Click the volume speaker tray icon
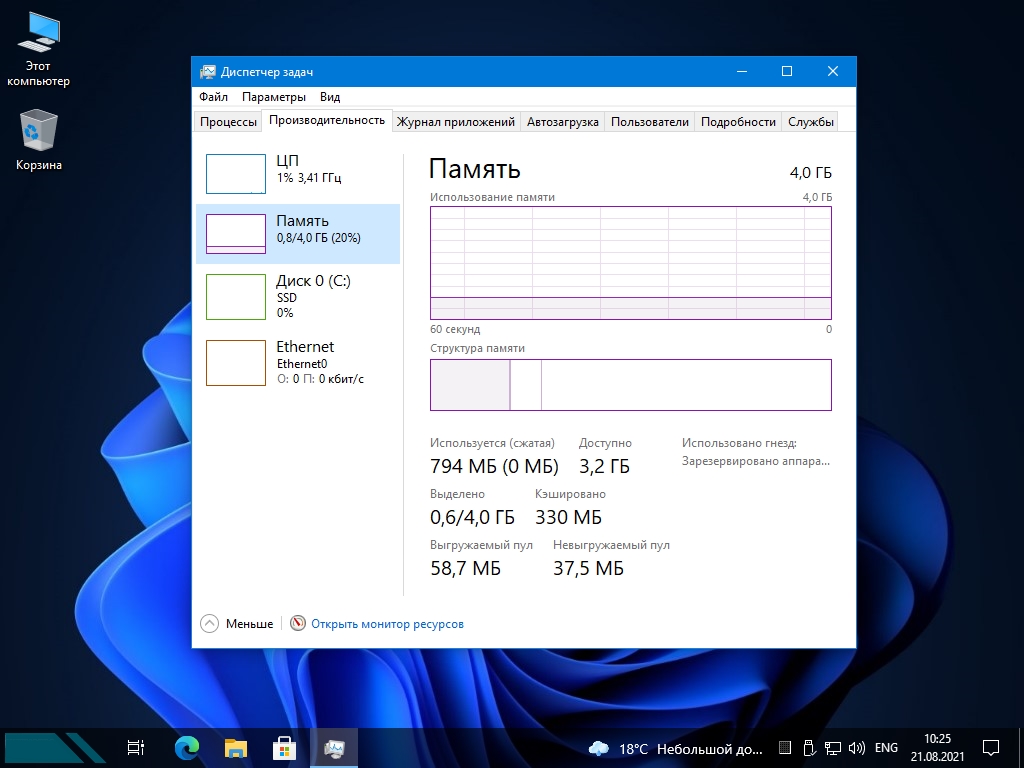1024x768 pixels. [856, 748]
